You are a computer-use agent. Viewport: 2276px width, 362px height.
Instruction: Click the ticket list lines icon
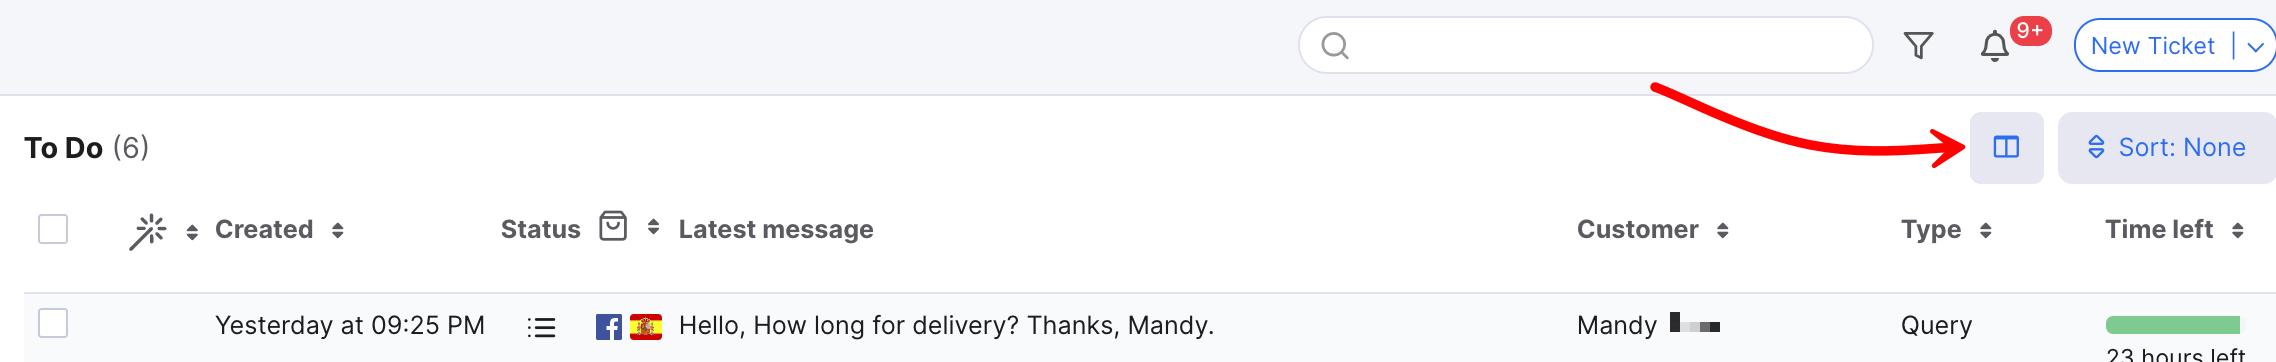click(541, 327)
